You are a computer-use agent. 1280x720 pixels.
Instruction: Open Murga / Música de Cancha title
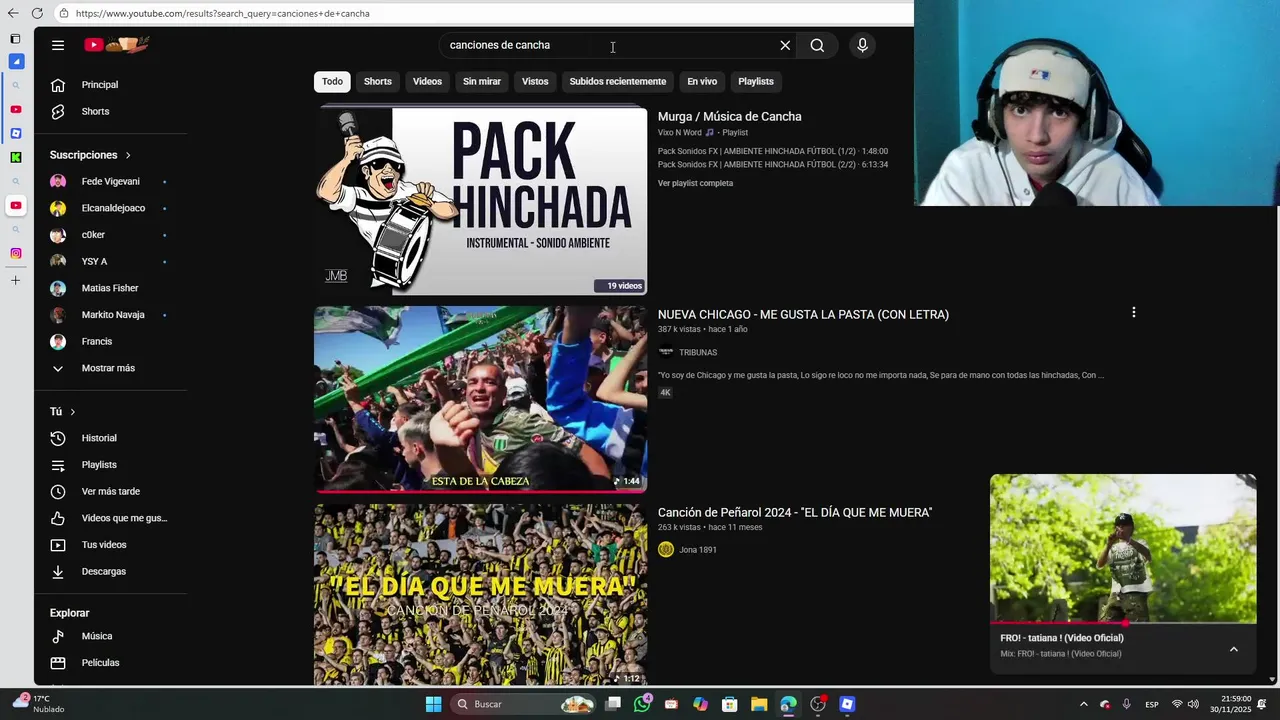pyautogui.click(x=729, y=116)
